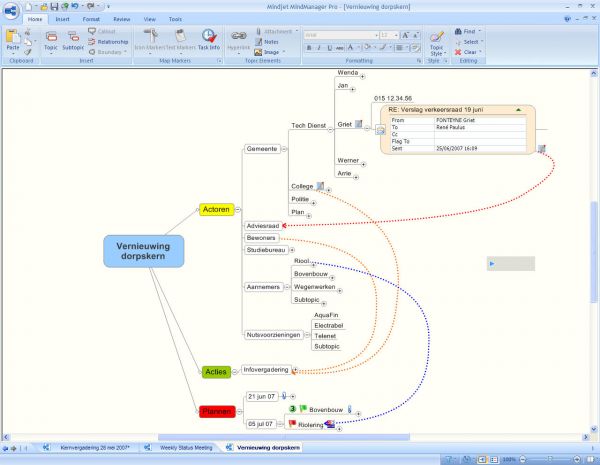Click the Paste clipboard icon
The height and width of the screenshot is (465, 600).
(13, 37)
